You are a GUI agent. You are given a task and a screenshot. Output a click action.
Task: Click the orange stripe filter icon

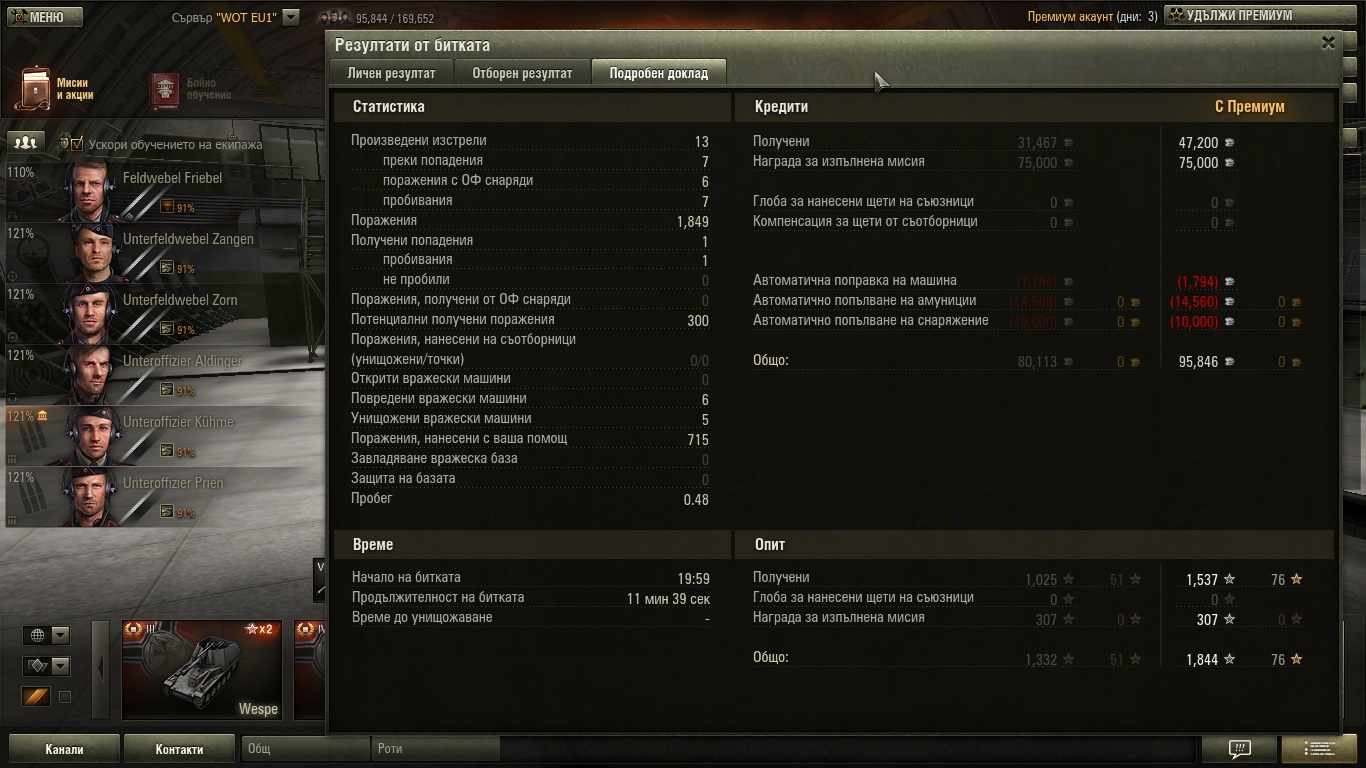(36, 696)
